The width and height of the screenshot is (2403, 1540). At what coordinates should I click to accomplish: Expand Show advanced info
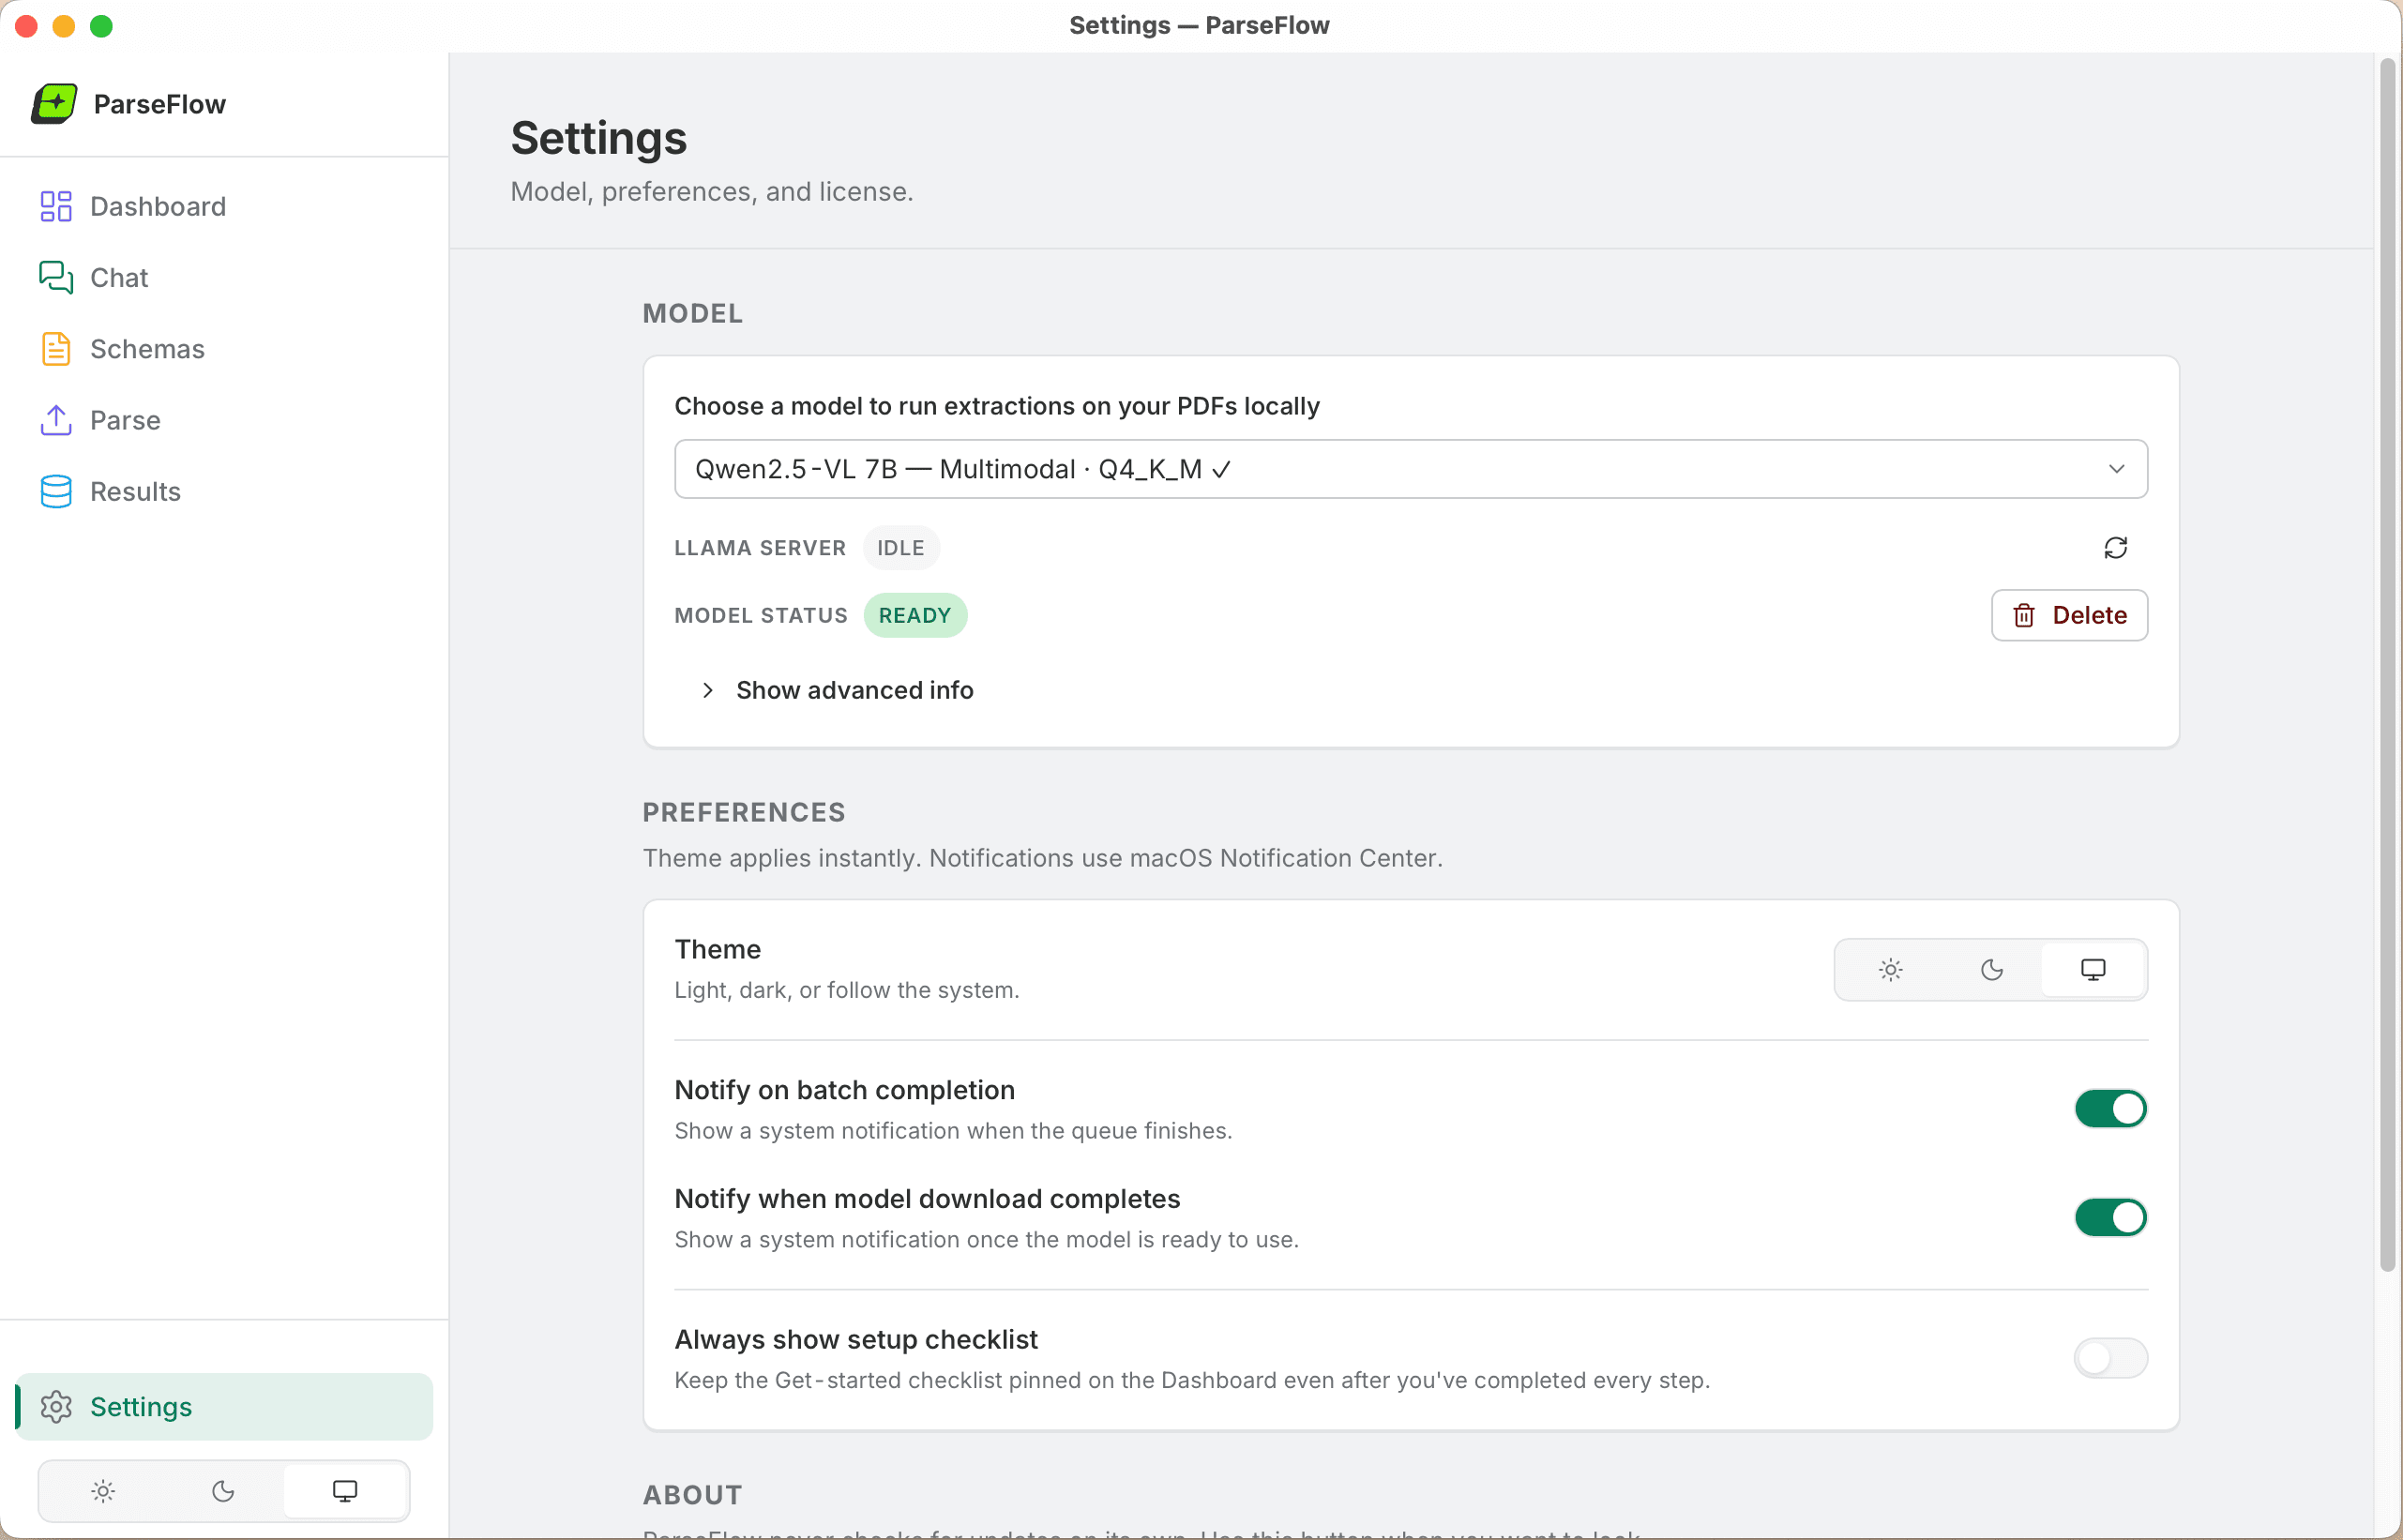point(838,690)
